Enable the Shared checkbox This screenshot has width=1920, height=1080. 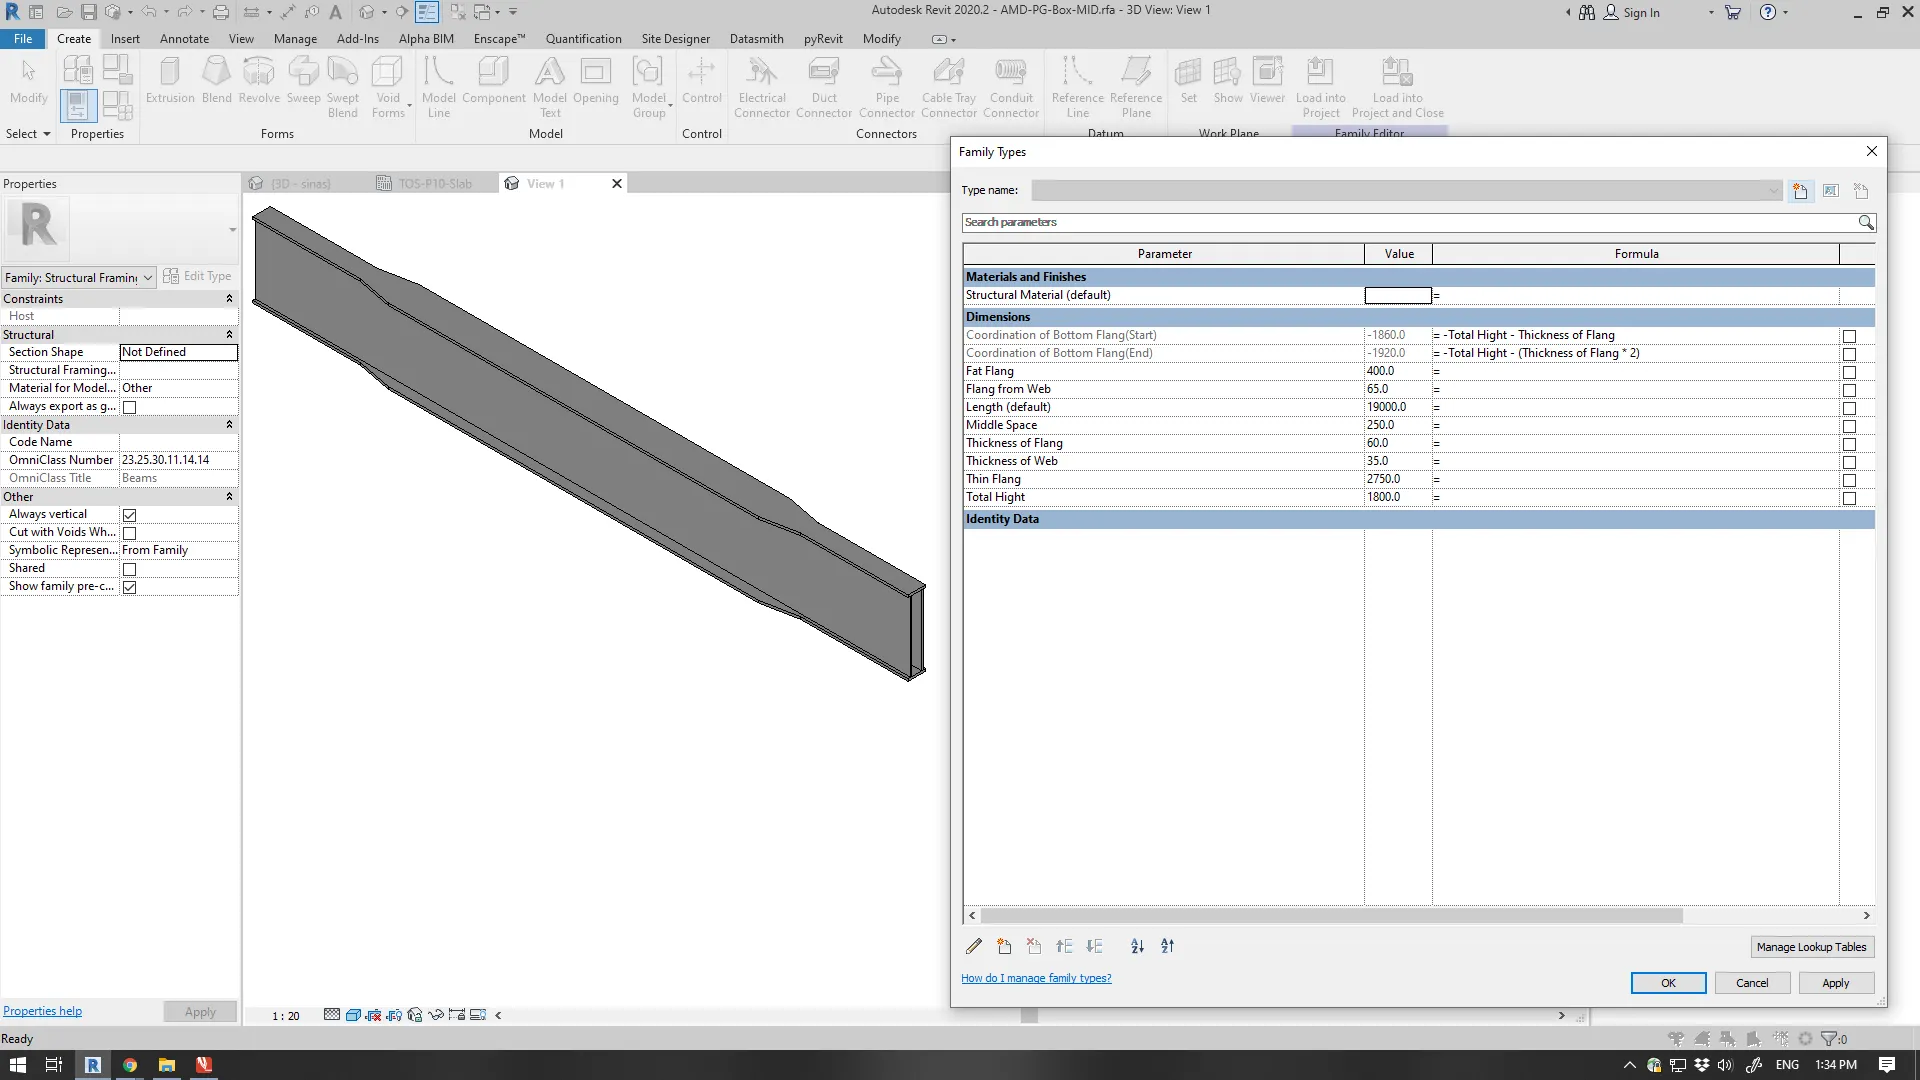(129, 569)
